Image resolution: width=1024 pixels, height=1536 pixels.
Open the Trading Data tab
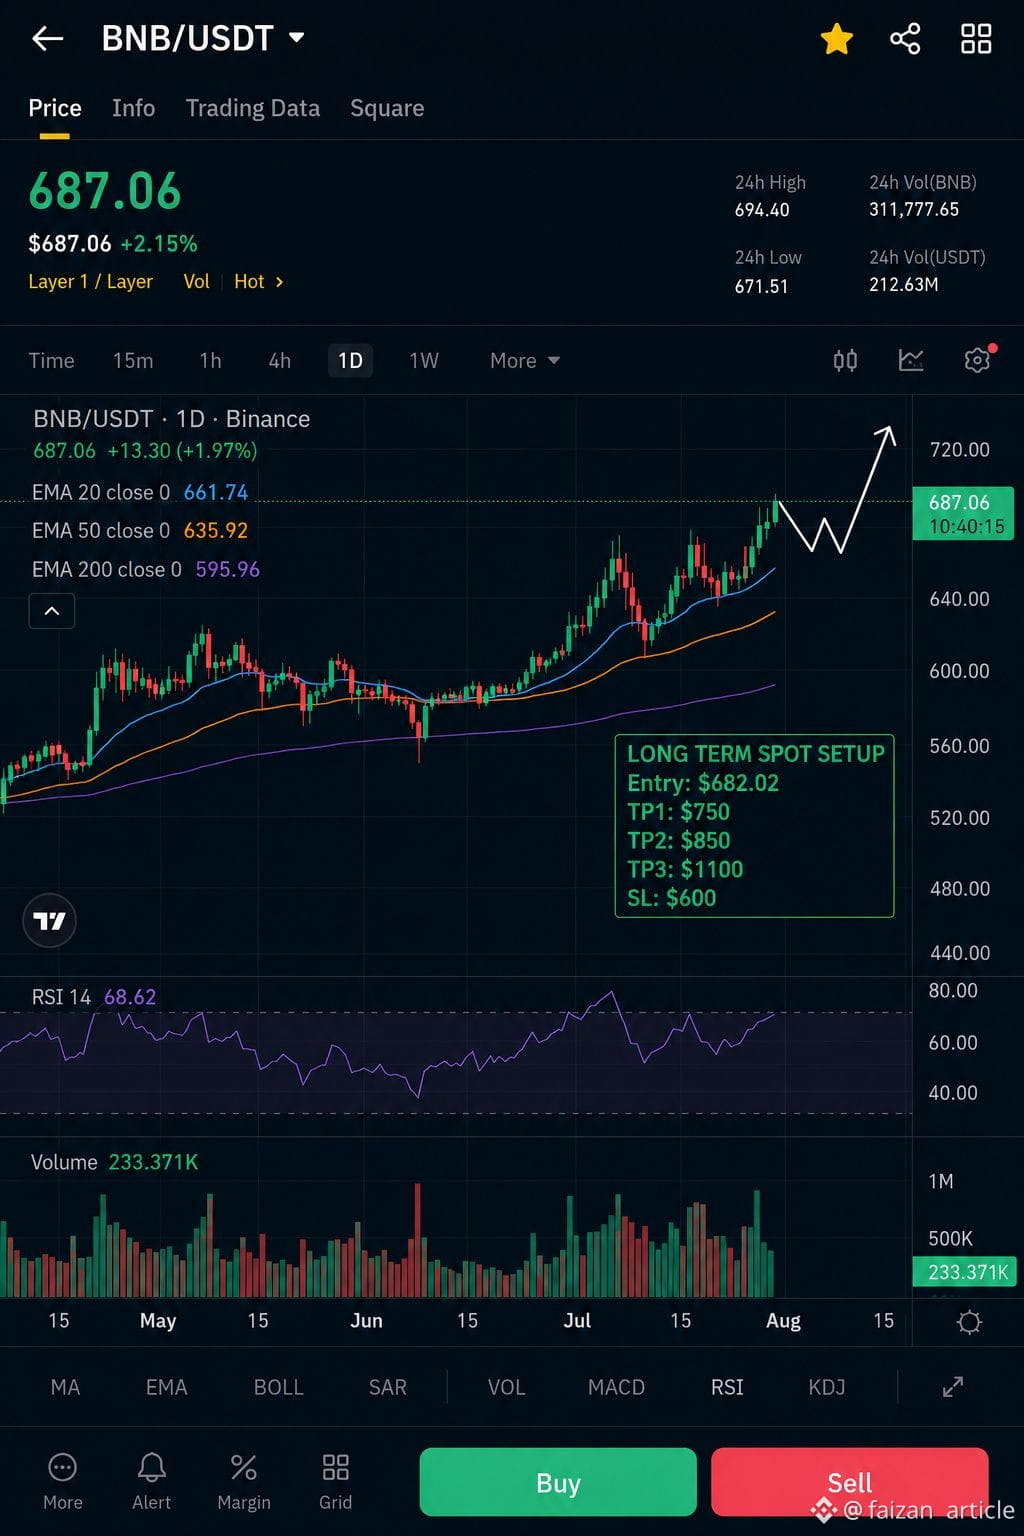253,108
